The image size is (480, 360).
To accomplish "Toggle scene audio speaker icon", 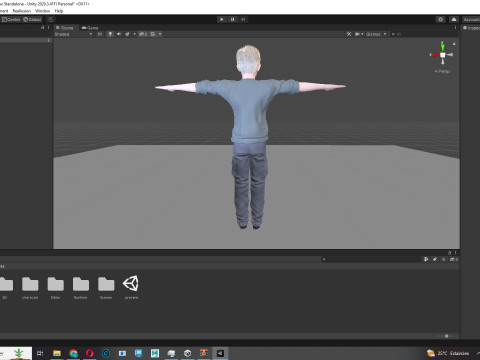I will tap(119, 34).
